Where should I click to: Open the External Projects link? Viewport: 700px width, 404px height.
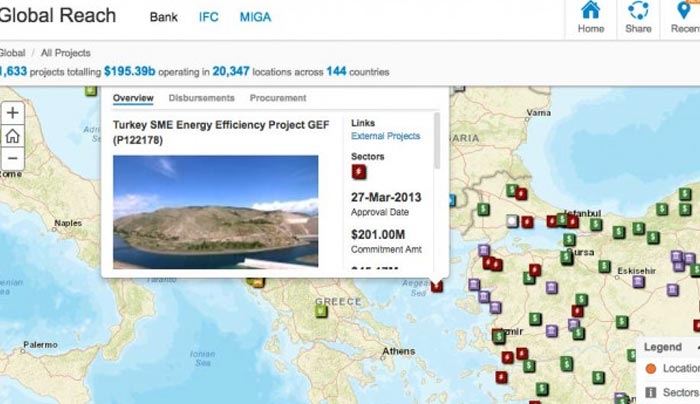pos(385,136)
